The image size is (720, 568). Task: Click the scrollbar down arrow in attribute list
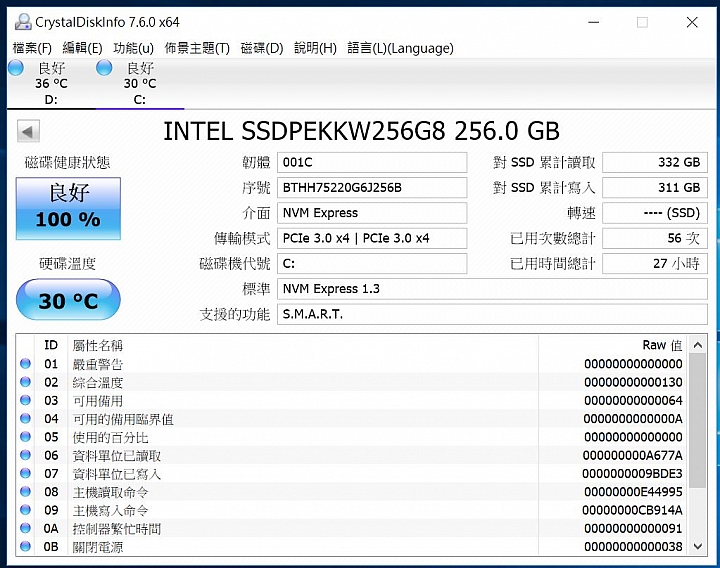click(698, 546)
